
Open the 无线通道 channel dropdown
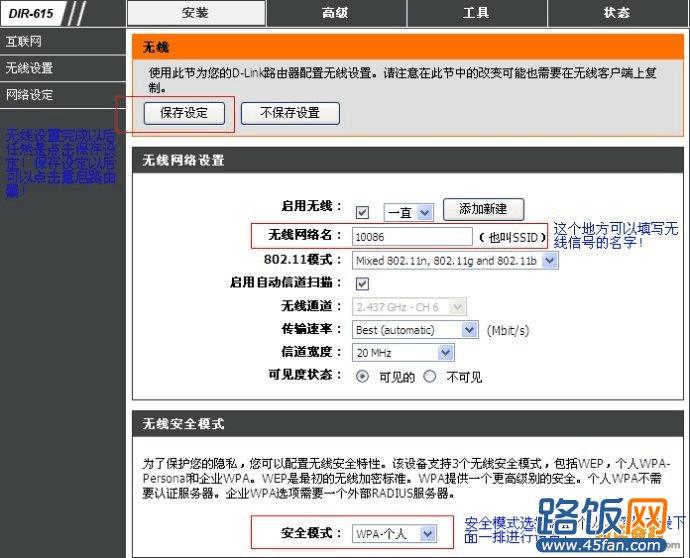click(x=409, y=307)
